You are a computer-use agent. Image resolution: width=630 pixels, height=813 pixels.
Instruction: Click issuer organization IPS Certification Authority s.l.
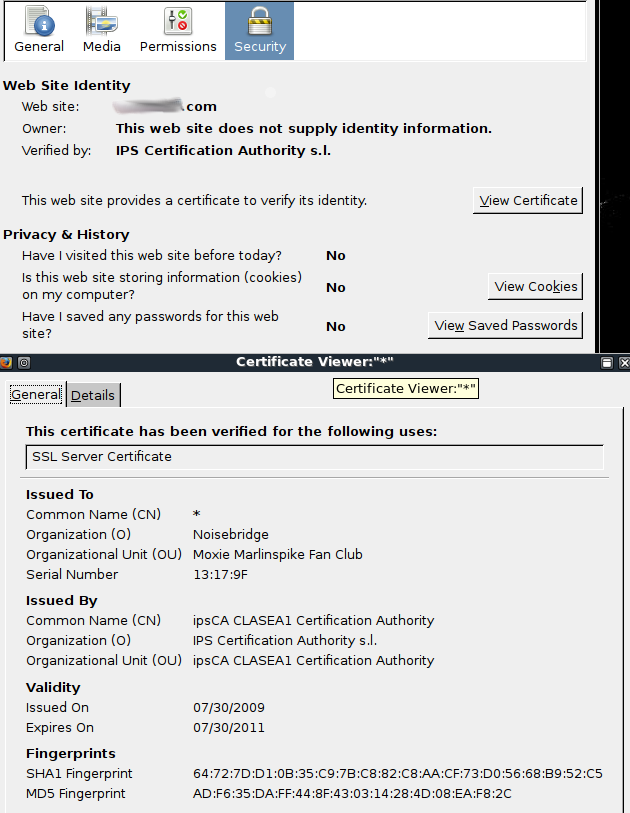[285, 640]
